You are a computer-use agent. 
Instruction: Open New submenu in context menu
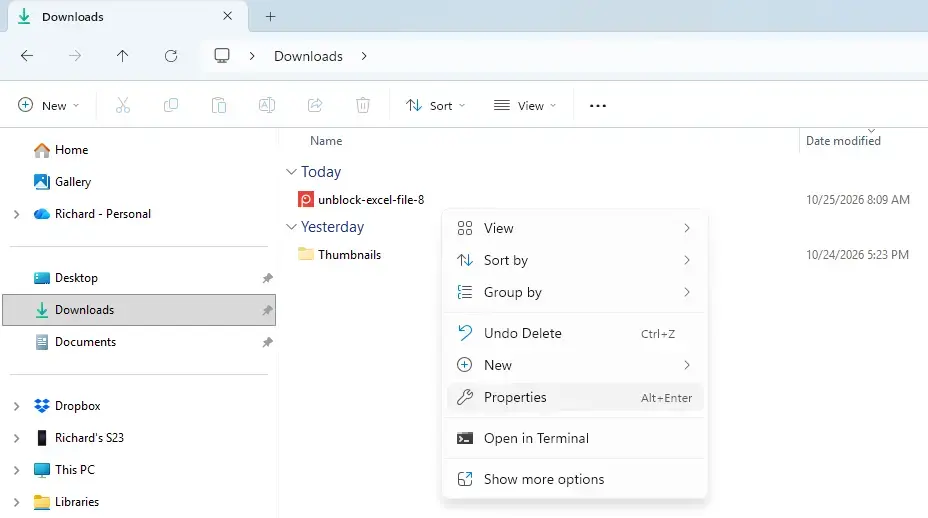574,365
